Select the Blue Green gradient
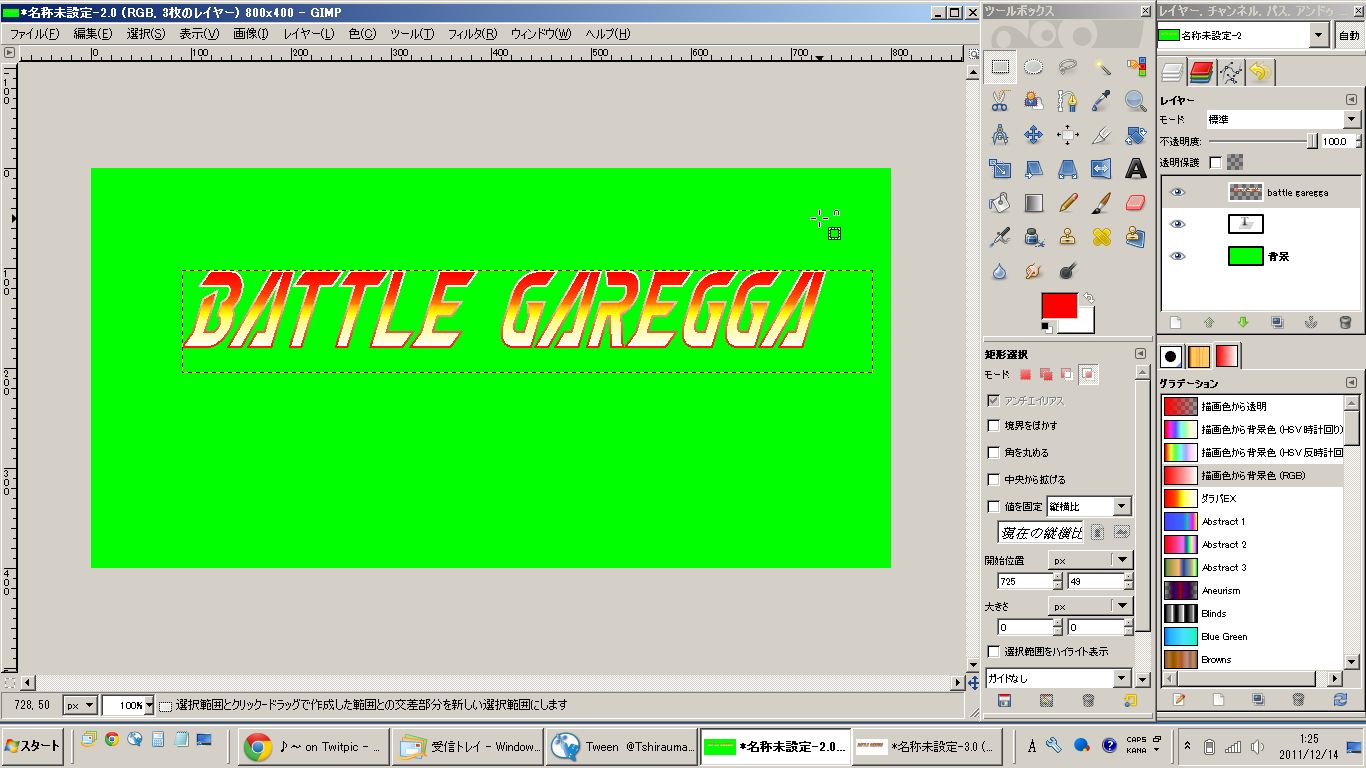Screen dimensions: 1366x768 [1256, 636]
